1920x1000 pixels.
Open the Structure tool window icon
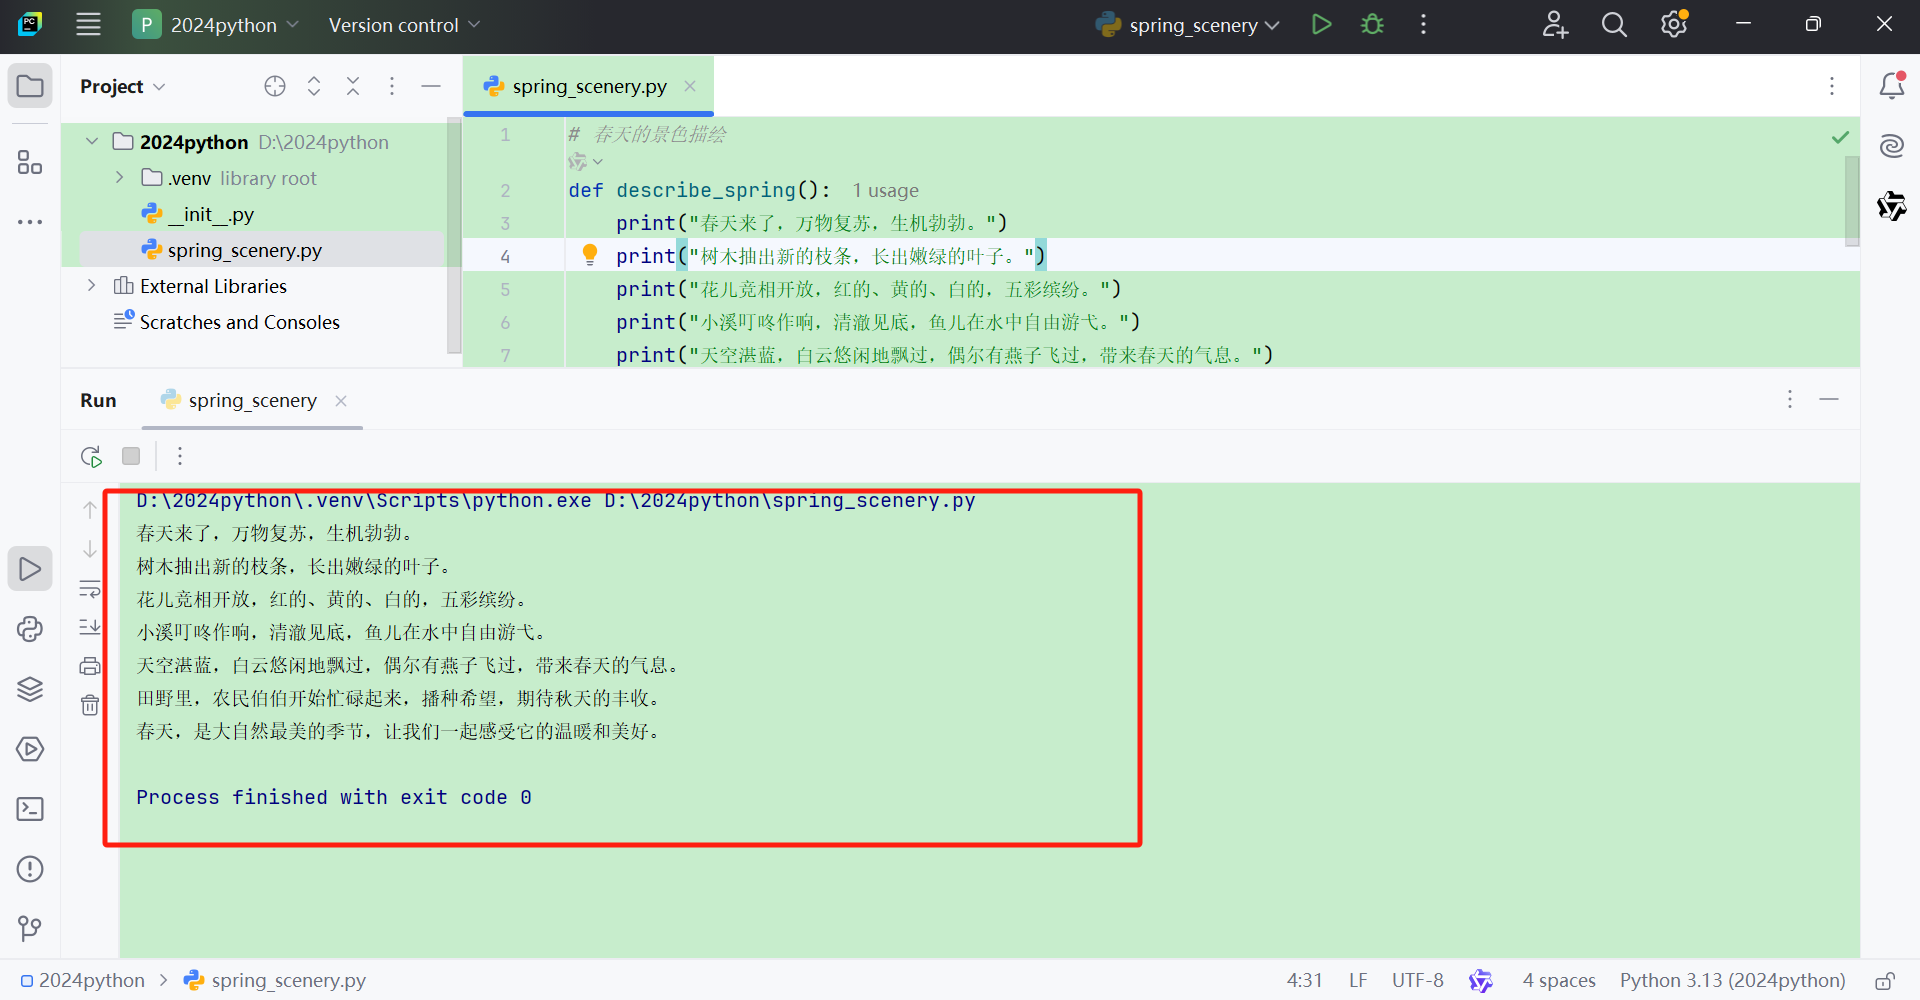pyautogui.click(x=30, y=162)
